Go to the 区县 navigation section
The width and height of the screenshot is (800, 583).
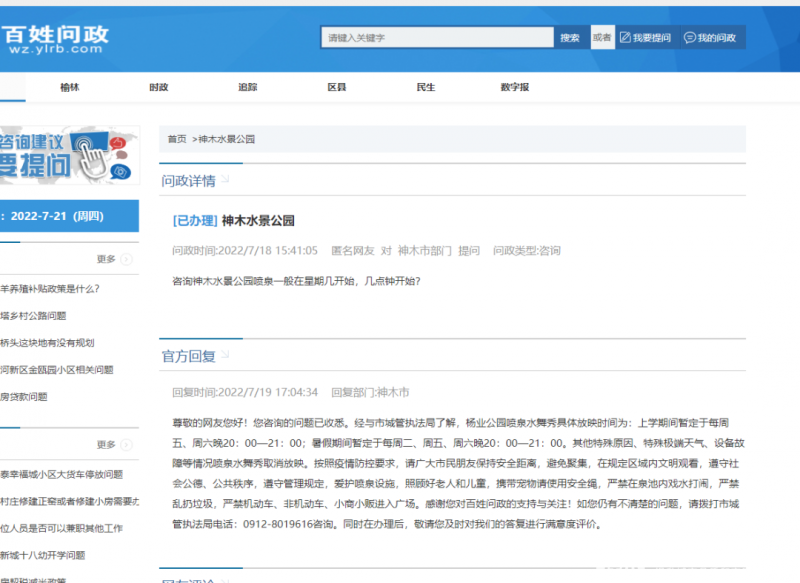[x=337, y=88]
